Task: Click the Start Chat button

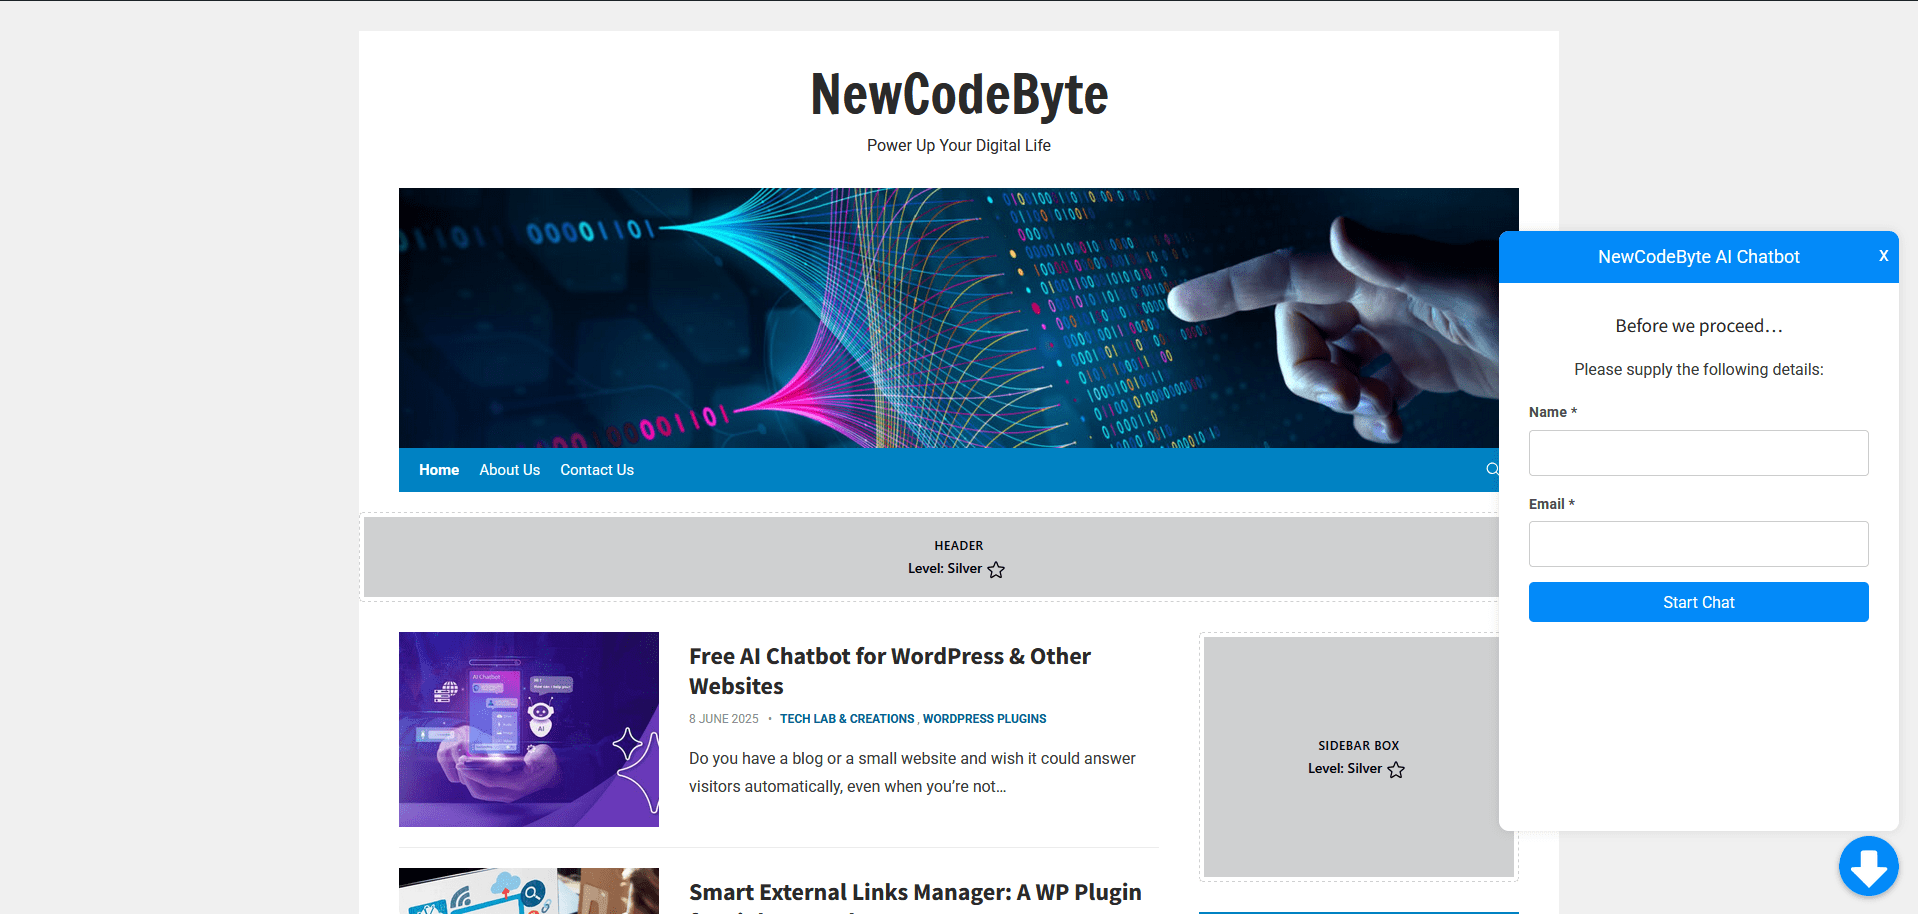Action: 1698,602
